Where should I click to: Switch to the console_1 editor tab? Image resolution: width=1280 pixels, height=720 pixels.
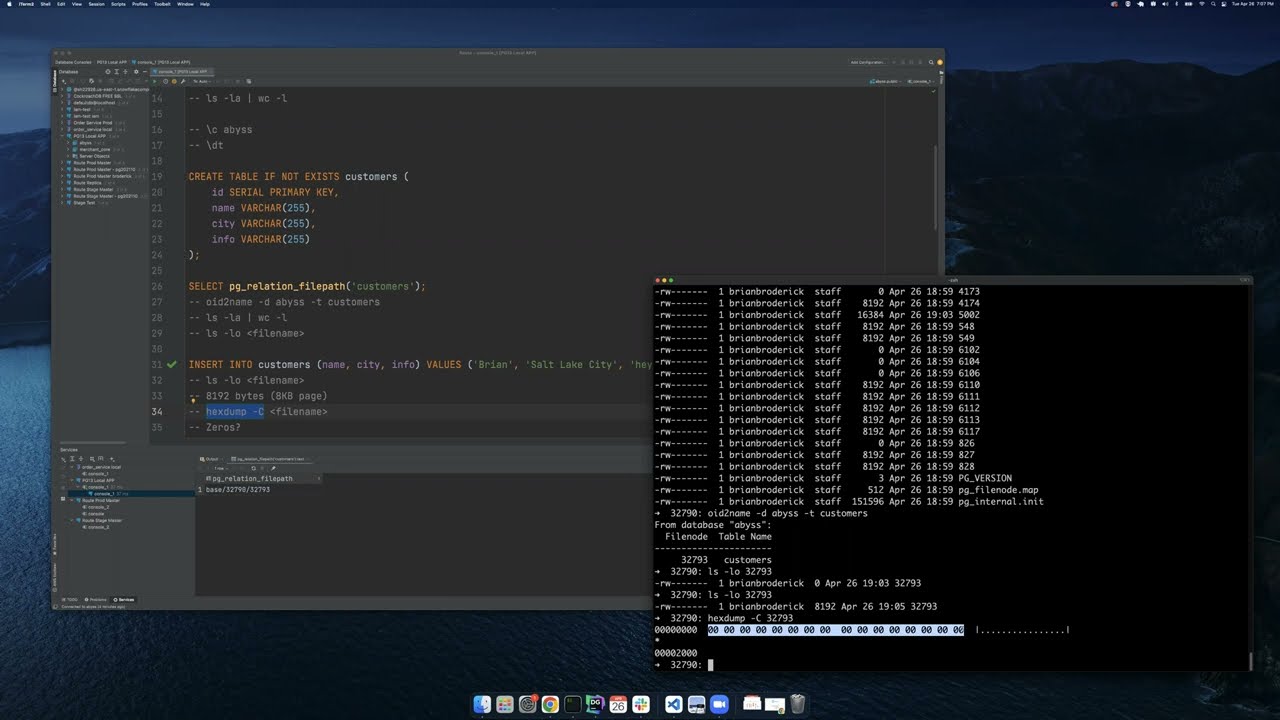pos(181,72)
